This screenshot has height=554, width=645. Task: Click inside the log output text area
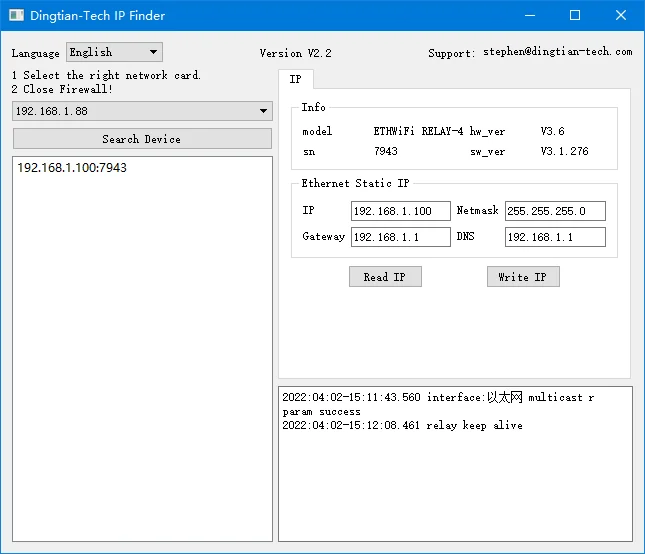pos(455,480)
